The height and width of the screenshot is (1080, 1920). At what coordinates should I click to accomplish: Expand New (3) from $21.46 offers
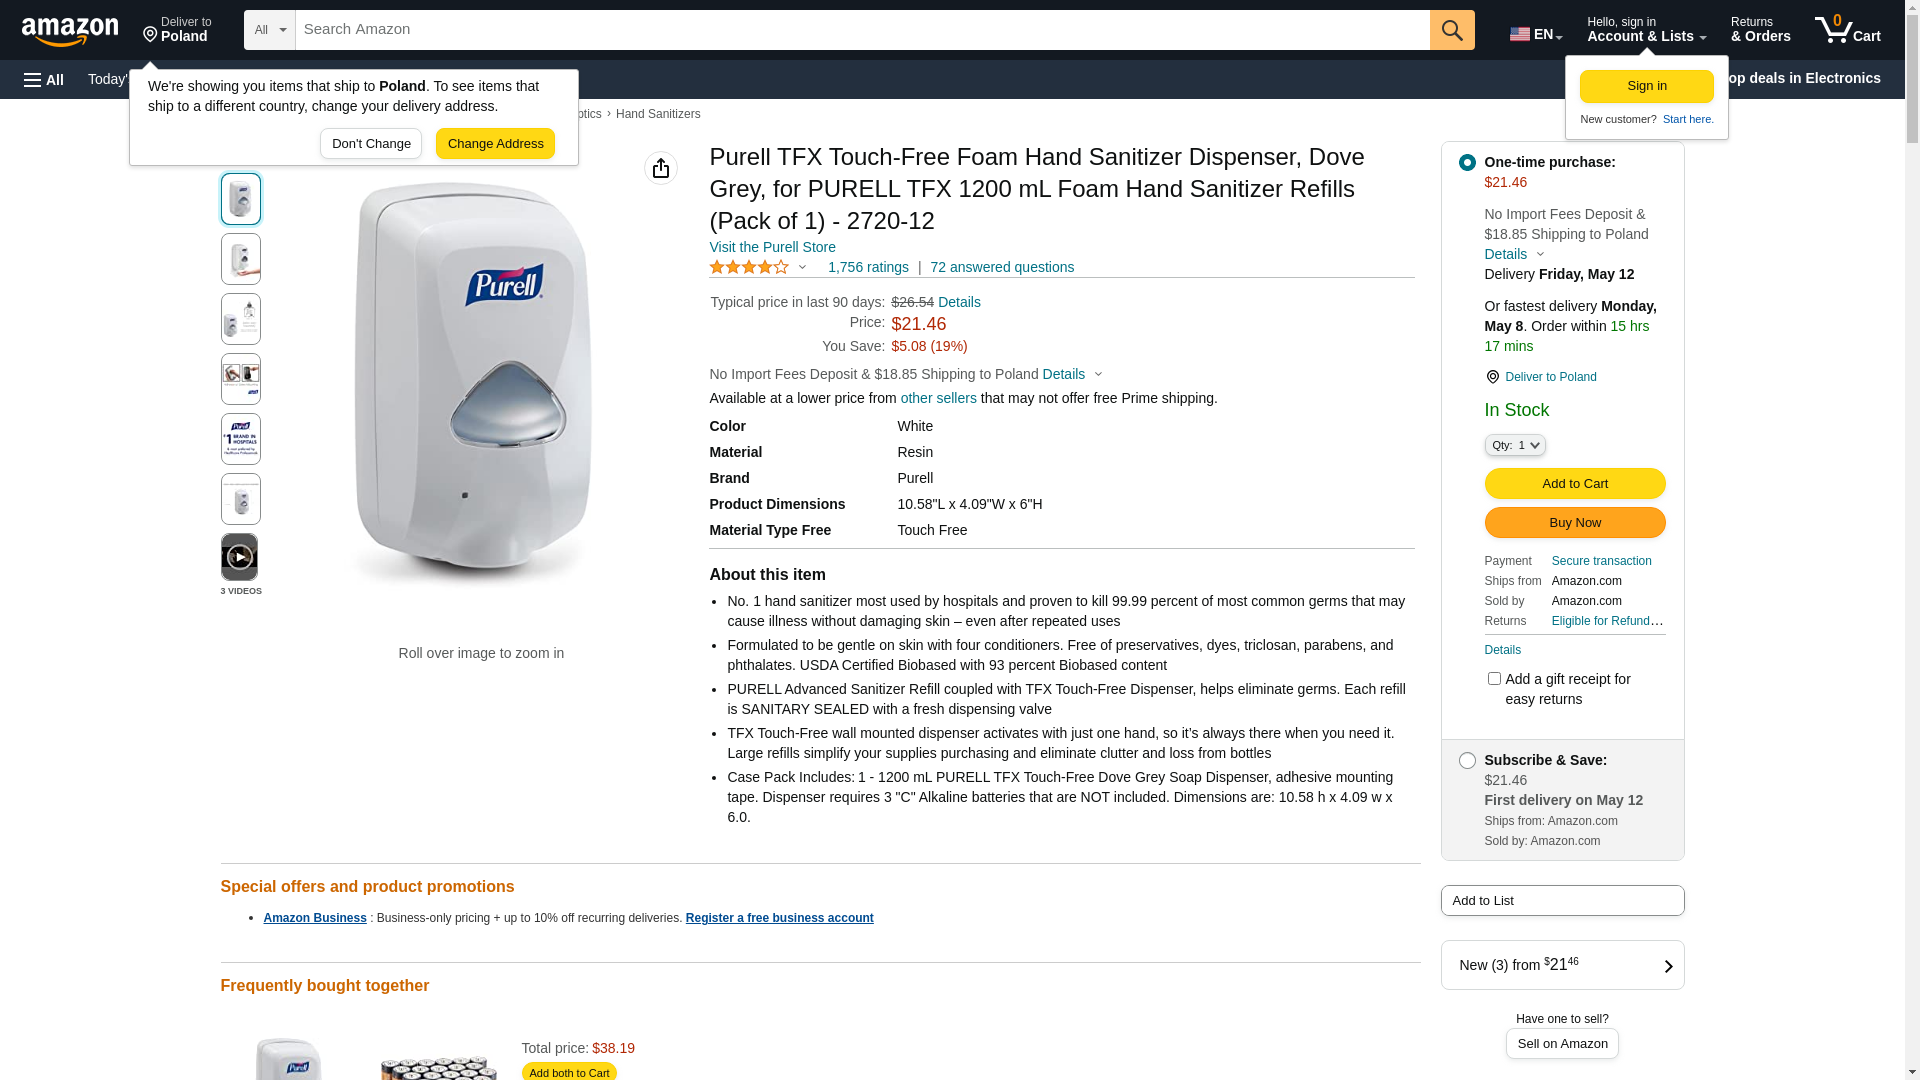1562,965
